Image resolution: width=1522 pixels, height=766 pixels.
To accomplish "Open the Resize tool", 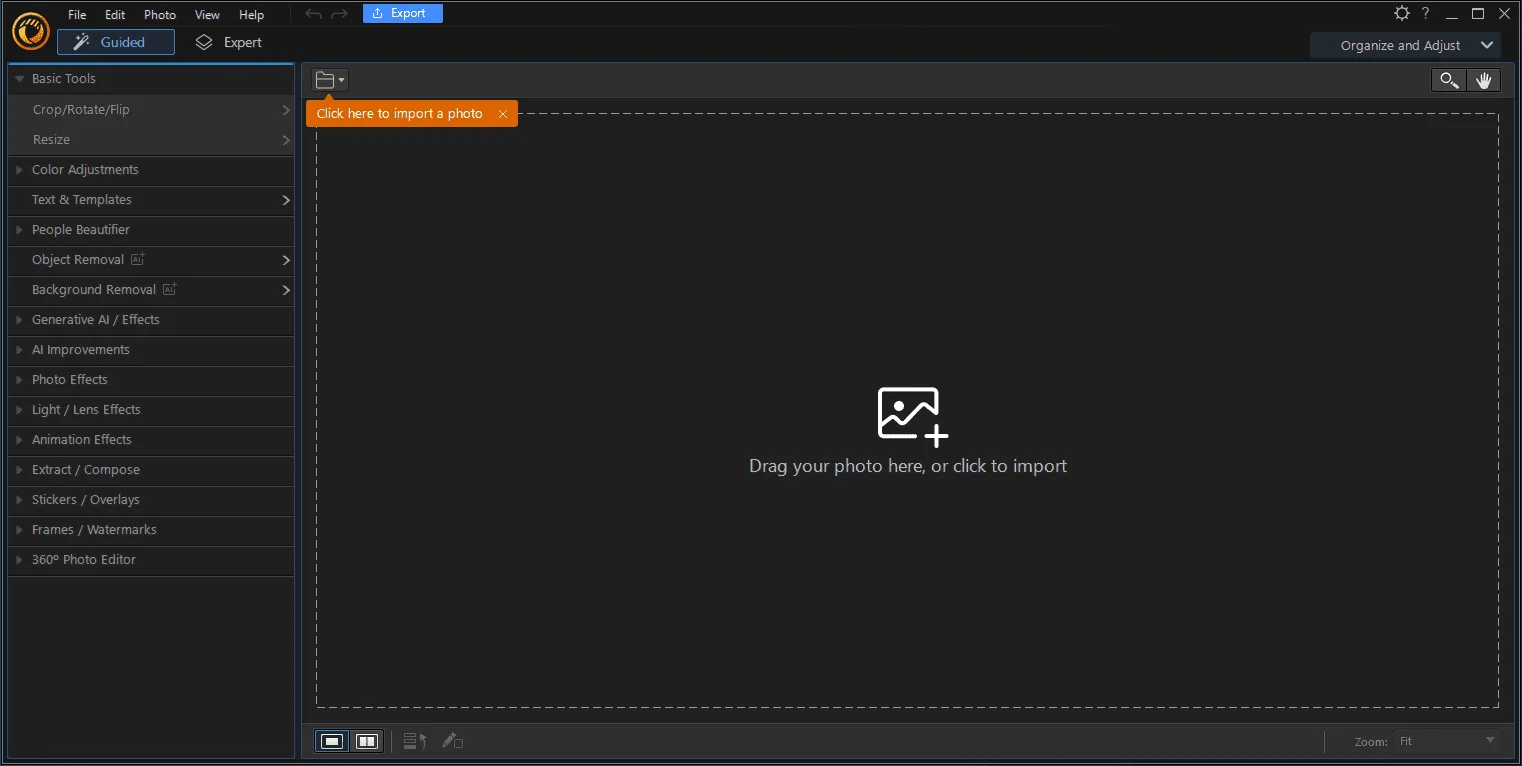I will click(x=151, y=140).
